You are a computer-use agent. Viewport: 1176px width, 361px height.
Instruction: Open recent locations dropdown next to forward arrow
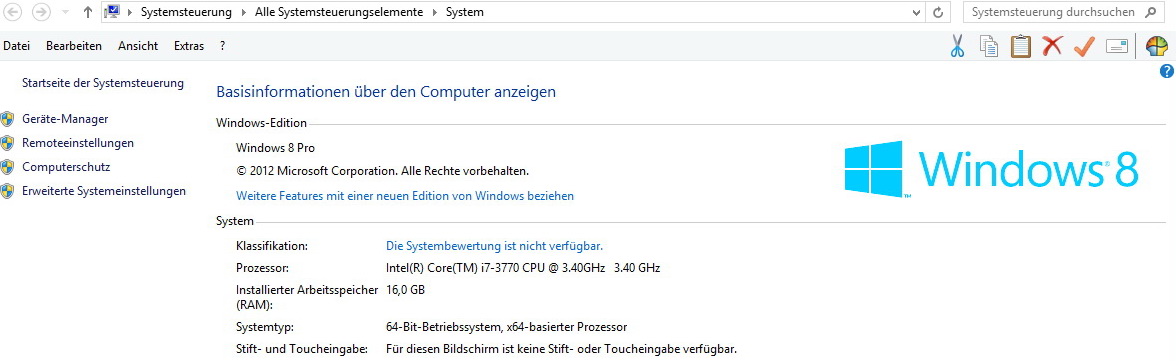tap(65, 13)
